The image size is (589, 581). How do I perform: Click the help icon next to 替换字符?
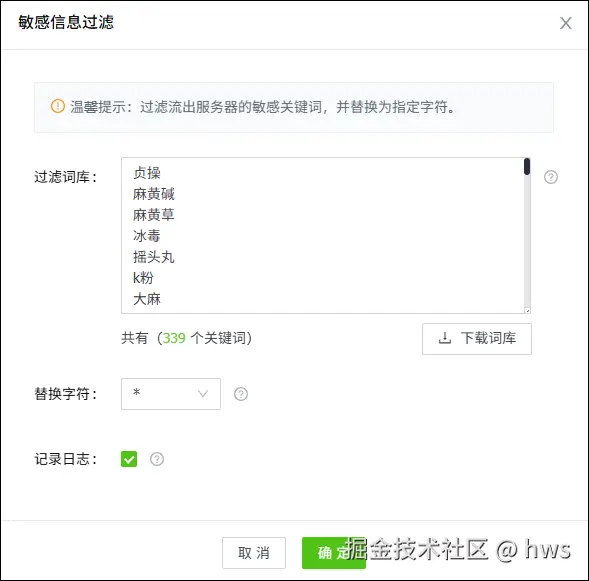(241, 394)
